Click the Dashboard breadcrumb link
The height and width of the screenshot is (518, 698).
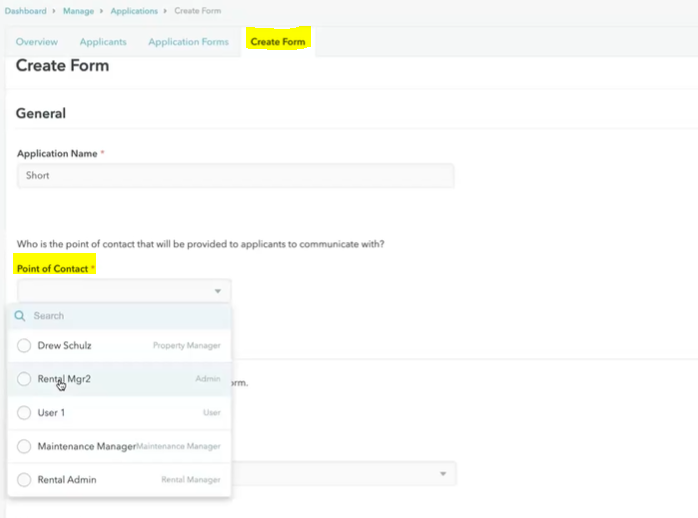pyautogui.click(x=24, y=10)
